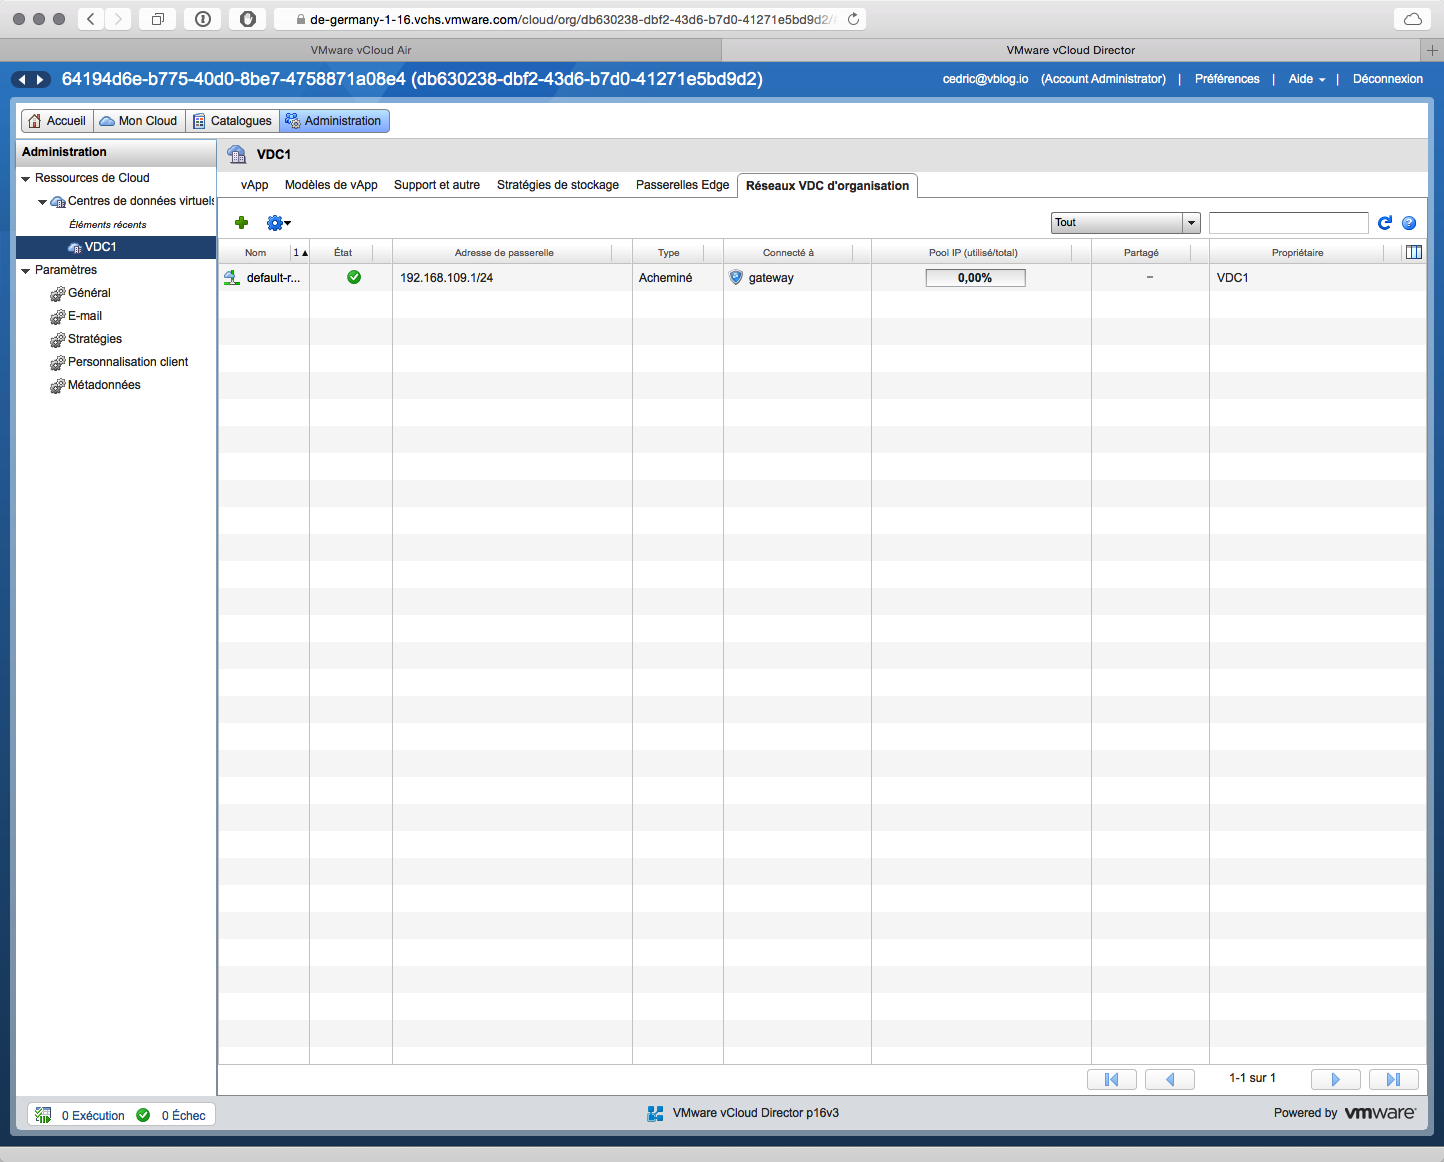Select Métadonnées in the sidebar
Screen dimensions: 1444x1162
104,385
